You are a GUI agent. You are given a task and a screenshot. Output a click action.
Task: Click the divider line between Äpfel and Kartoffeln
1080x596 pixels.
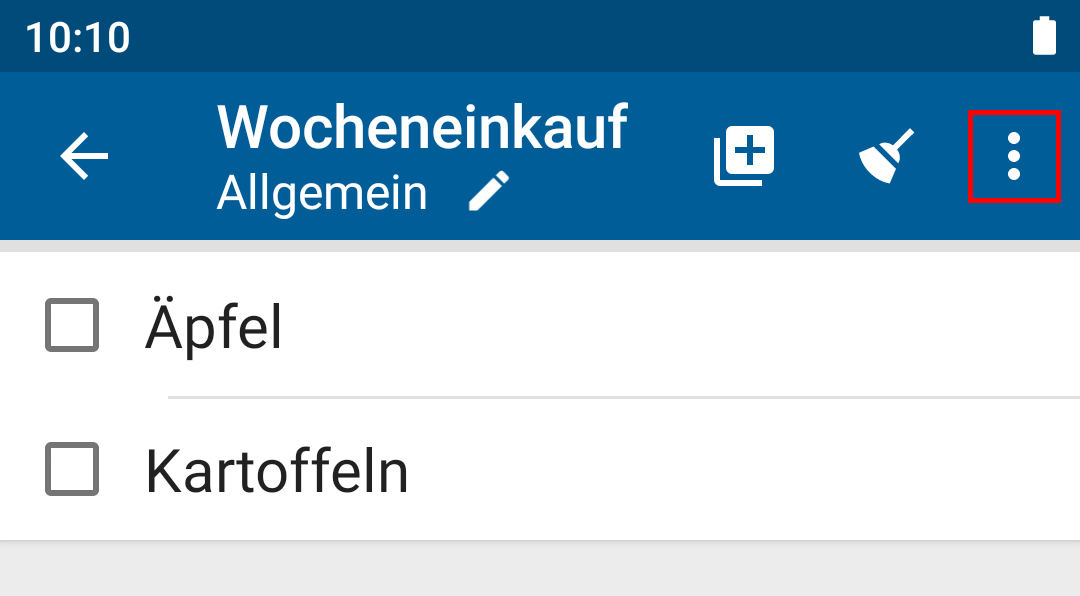(x=624, y=398)
